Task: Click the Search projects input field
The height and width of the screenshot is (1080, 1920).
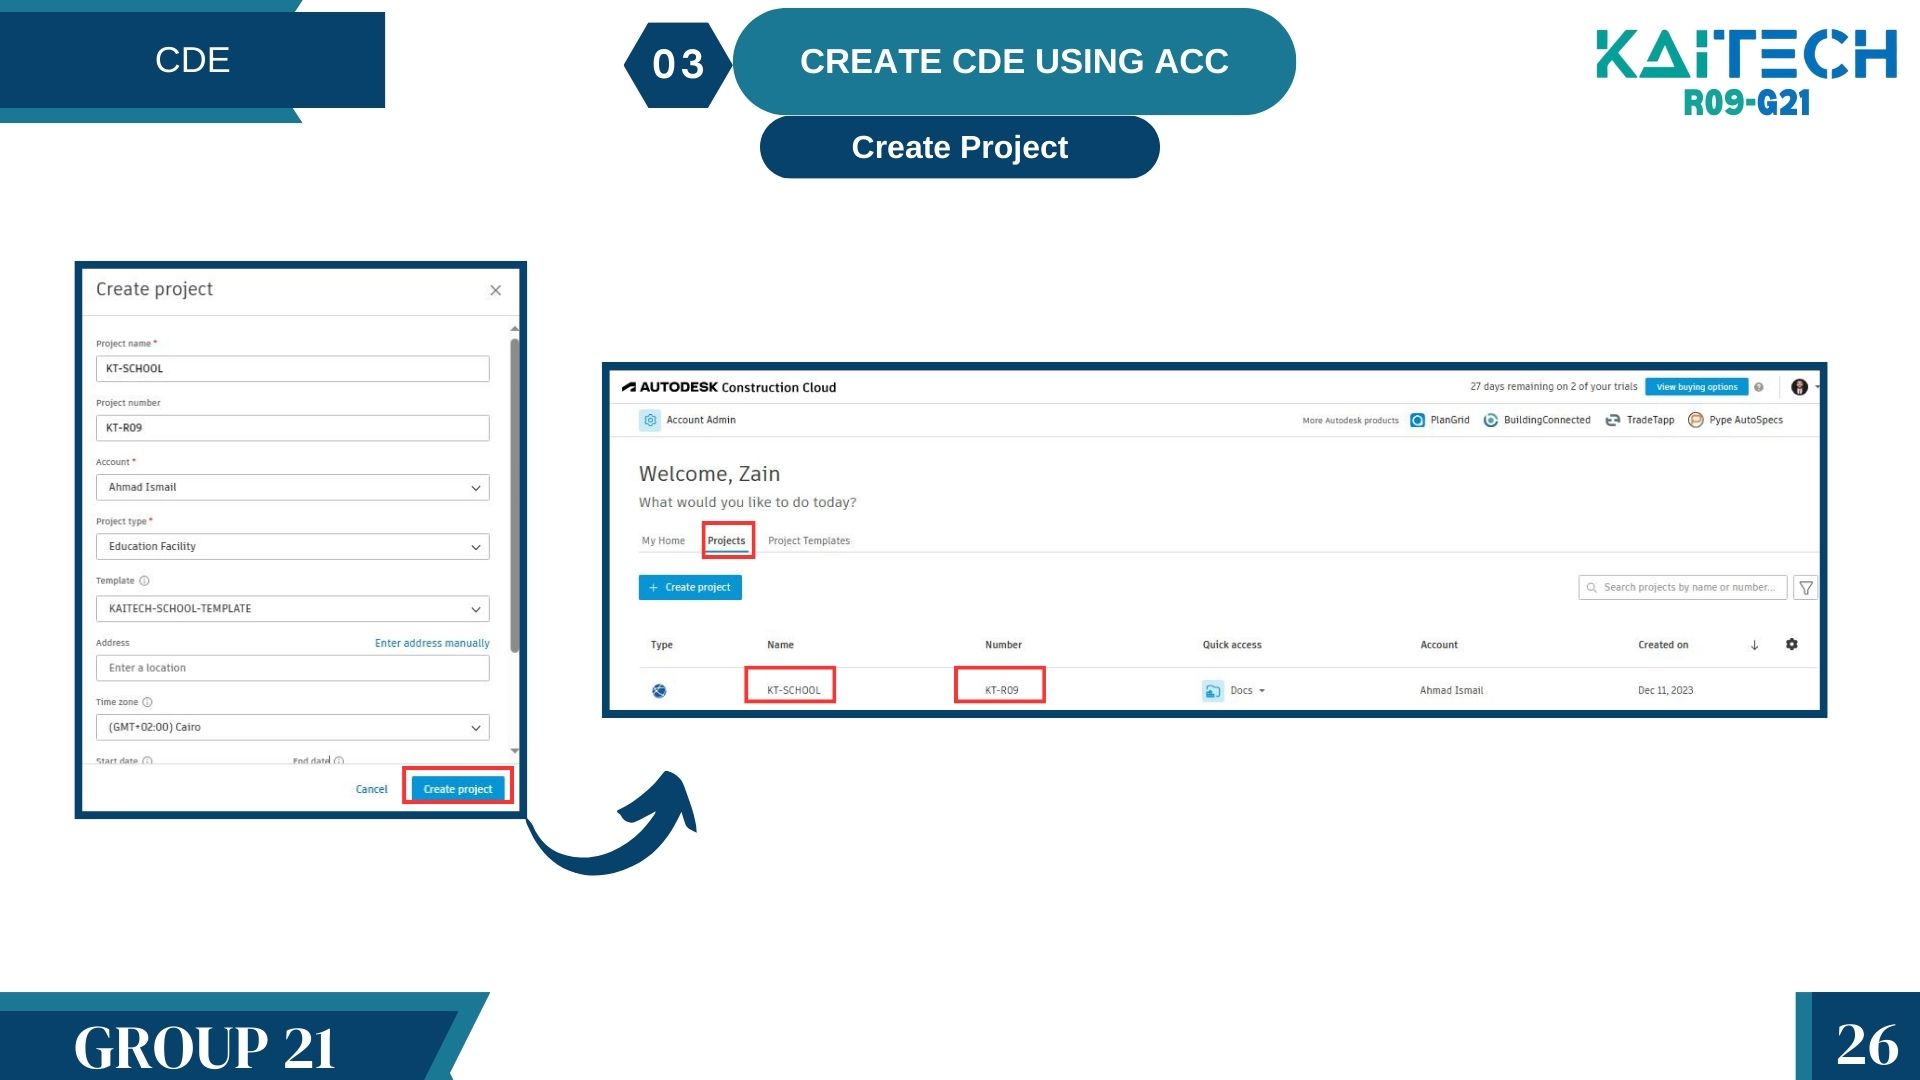Action: point(1688,588)
